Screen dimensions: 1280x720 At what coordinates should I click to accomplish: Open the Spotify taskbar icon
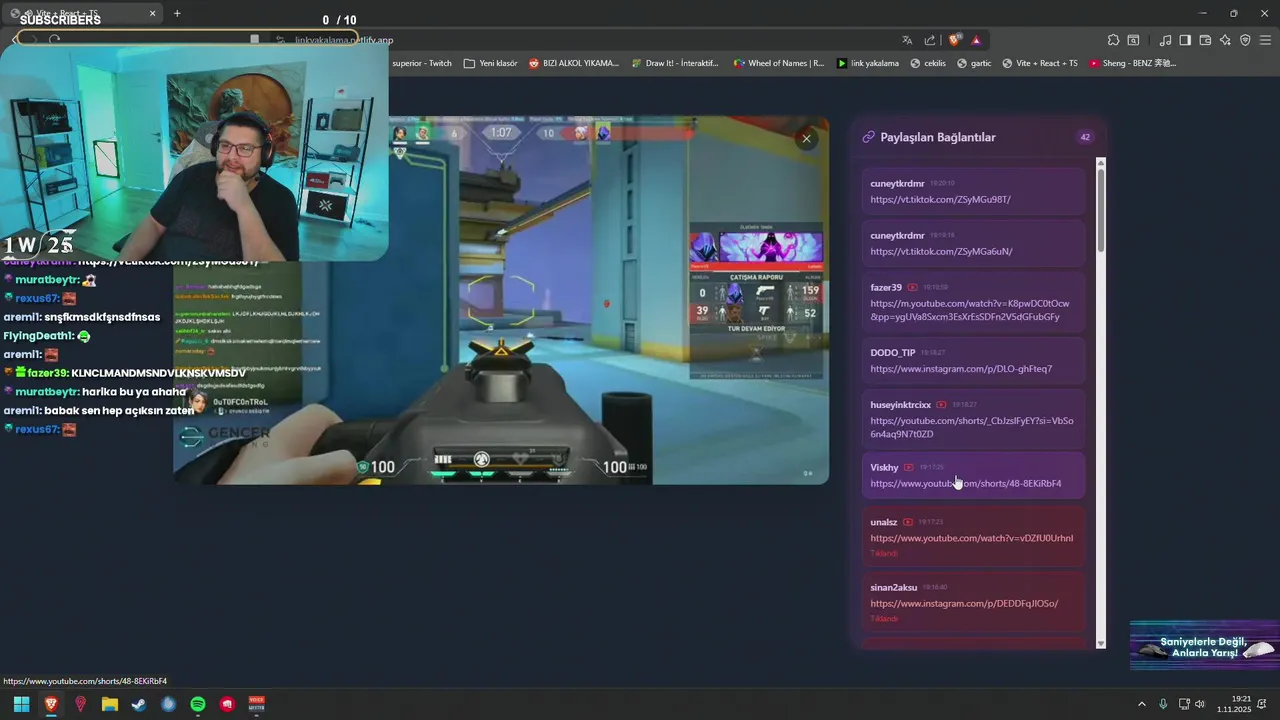click(198, 704)
